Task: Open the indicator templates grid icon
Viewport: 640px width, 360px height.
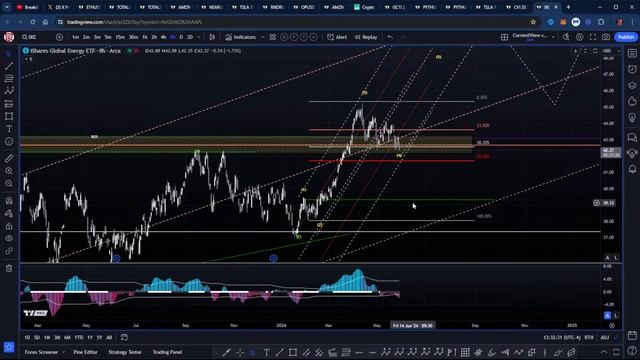Action: [273, 37]
